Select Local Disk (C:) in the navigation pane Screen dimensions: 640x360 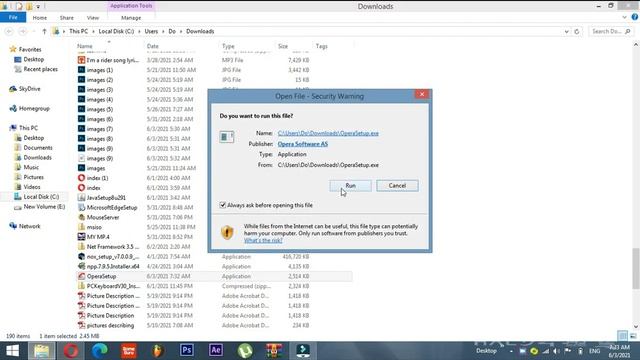point(36,196)
